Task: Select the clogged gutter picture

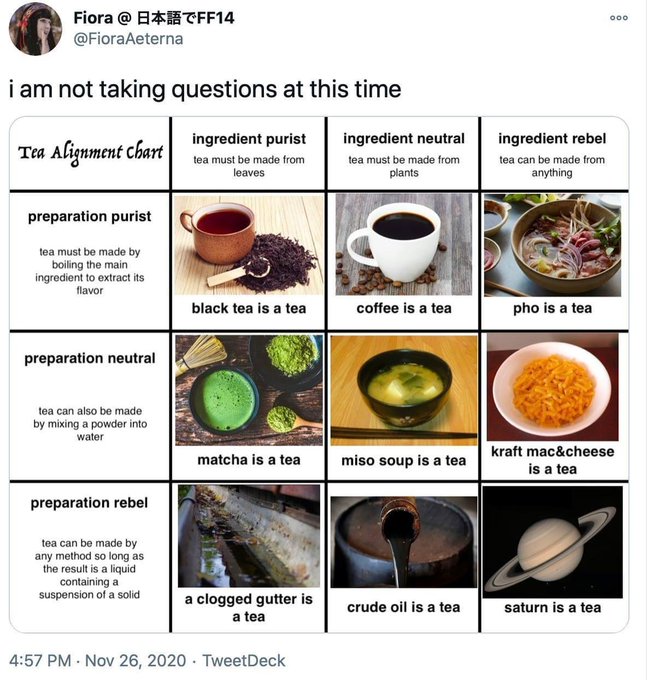Action: click(x=249, y=536)
